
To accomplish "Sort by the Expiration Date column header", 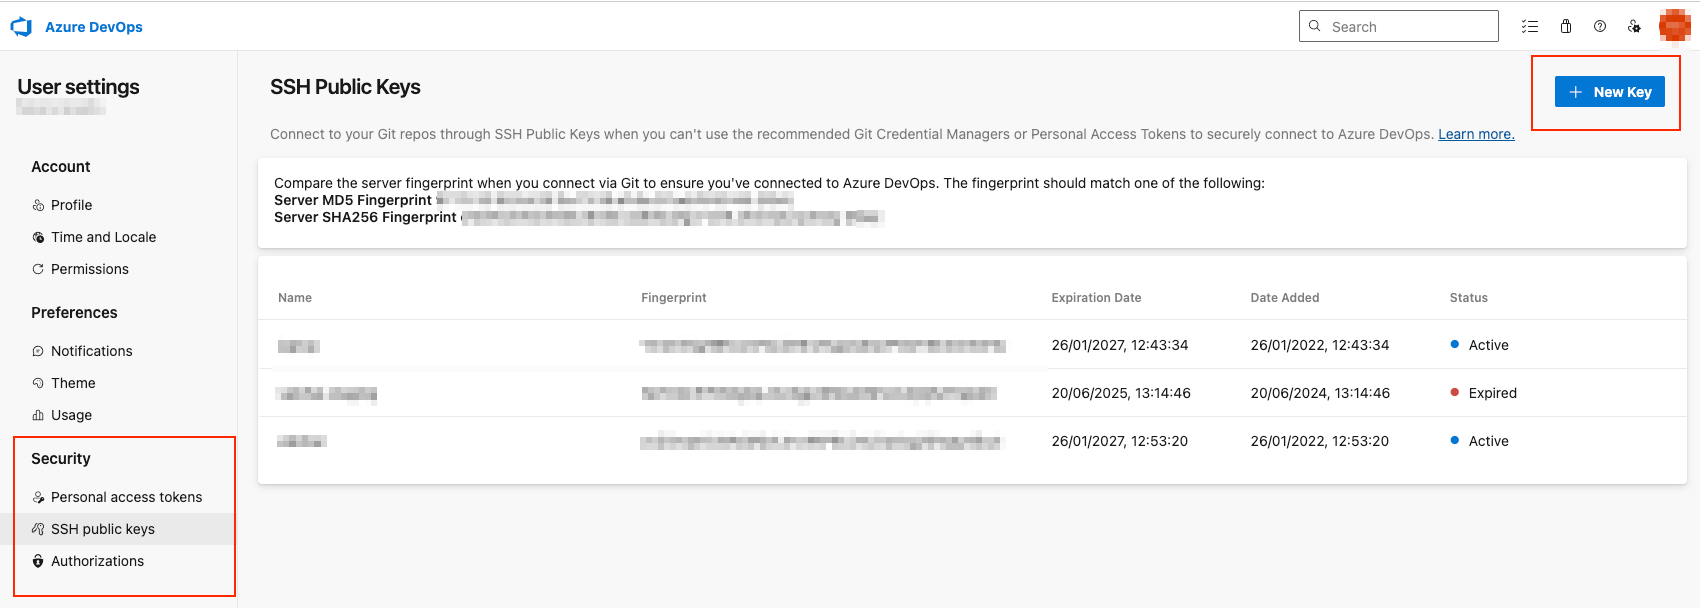I will coord(1096,298).
